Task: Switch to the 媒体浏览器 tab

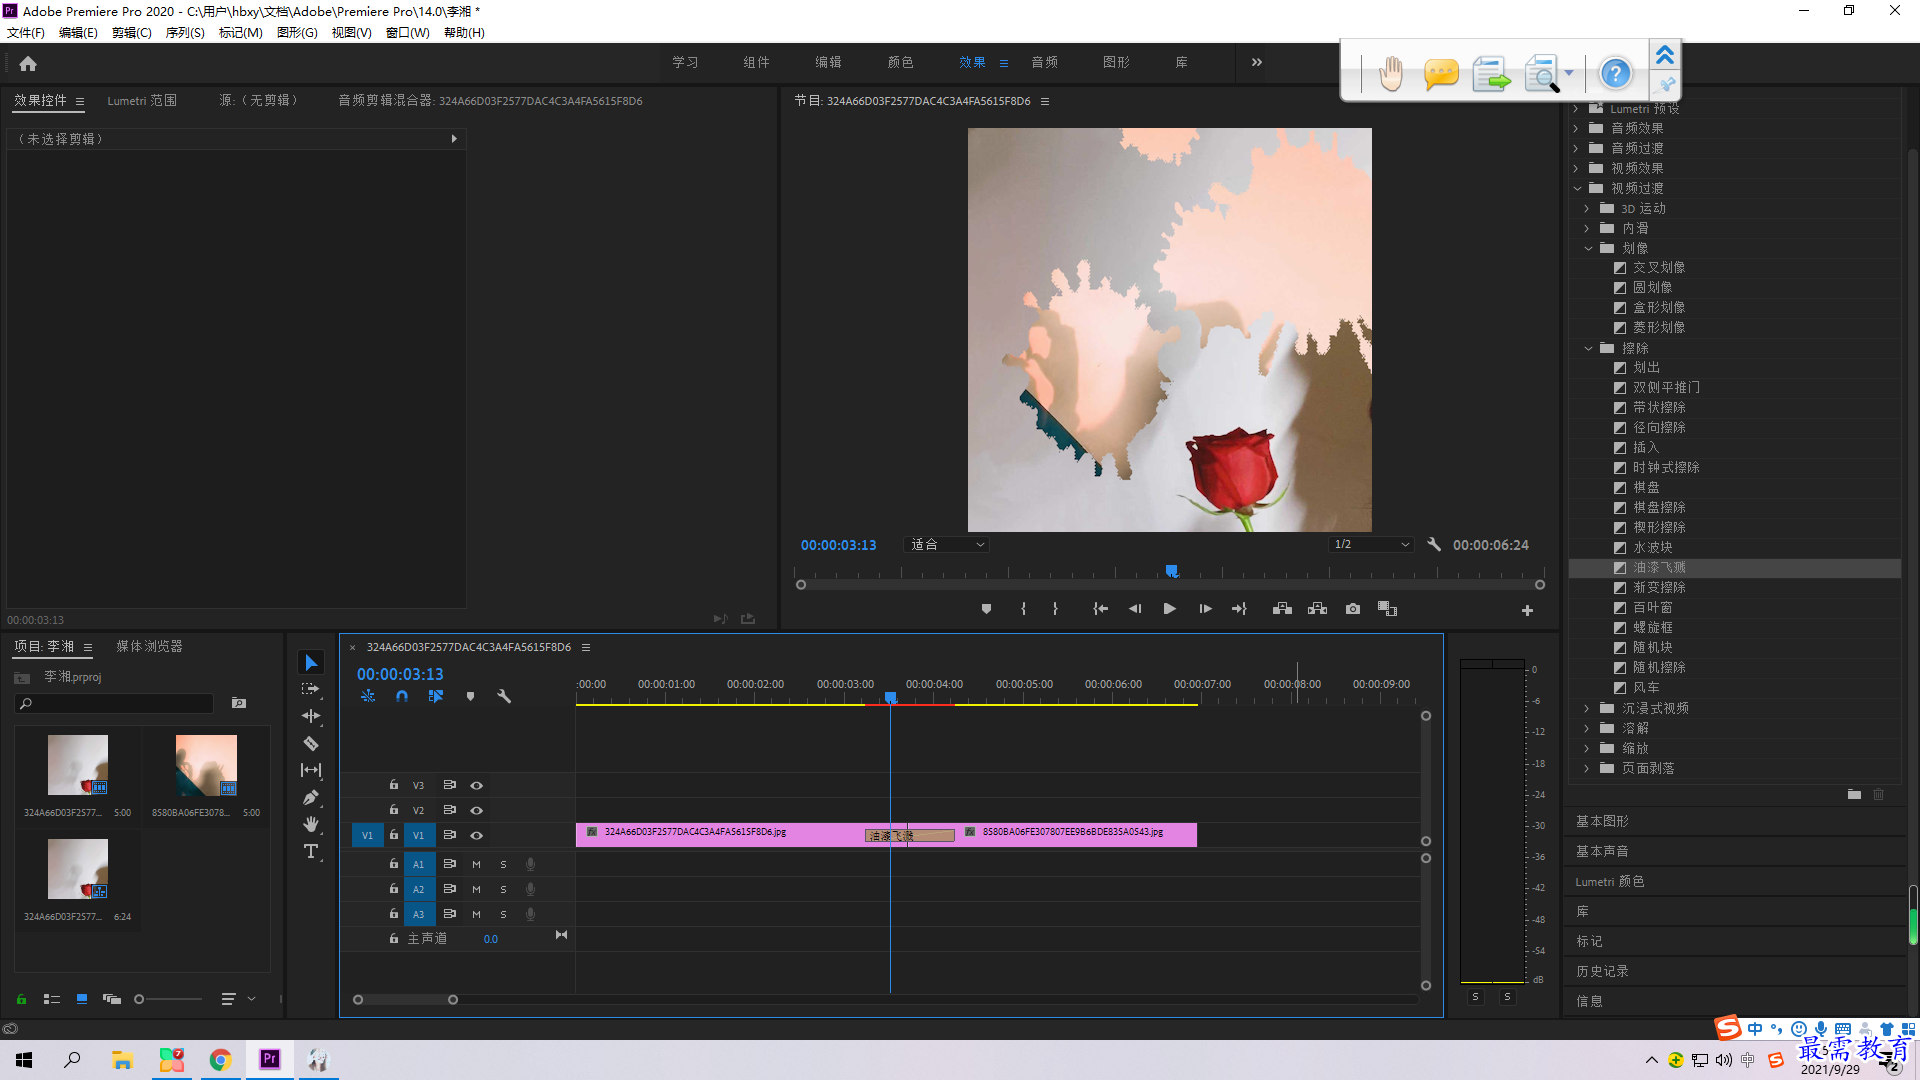Action: (x=149, y=647)
